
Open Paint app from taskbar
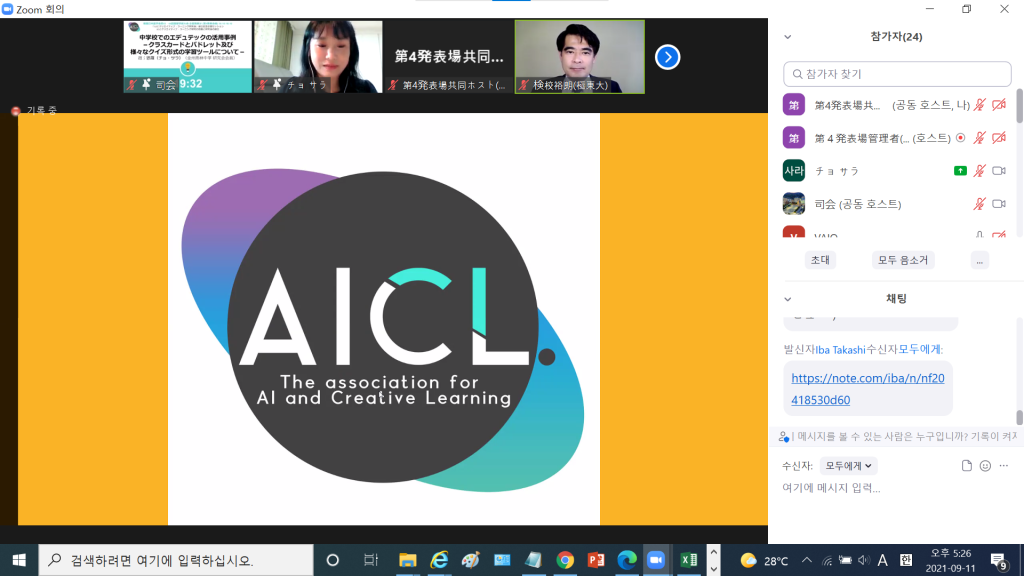470,560
